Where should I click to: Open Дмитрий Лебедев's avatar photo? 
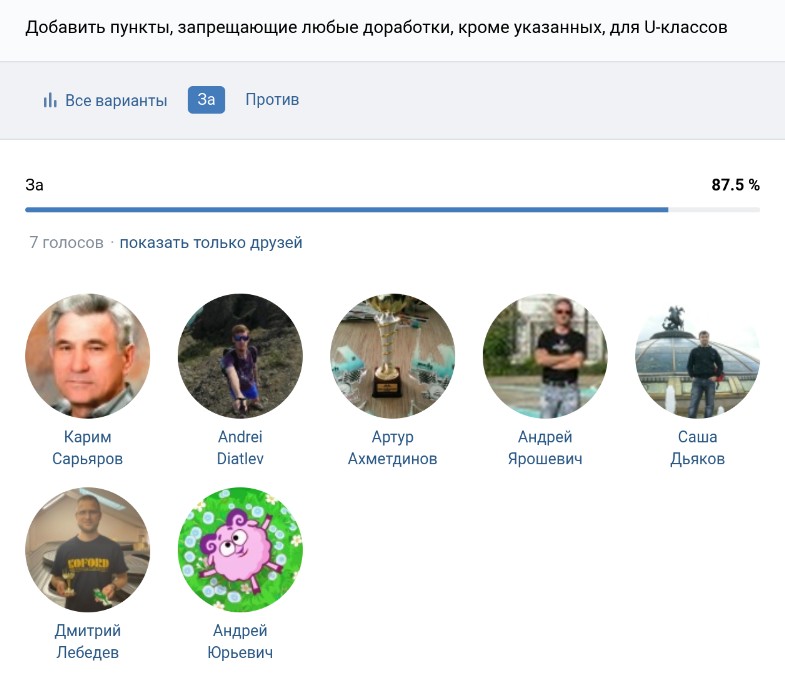tap(87, 549)
